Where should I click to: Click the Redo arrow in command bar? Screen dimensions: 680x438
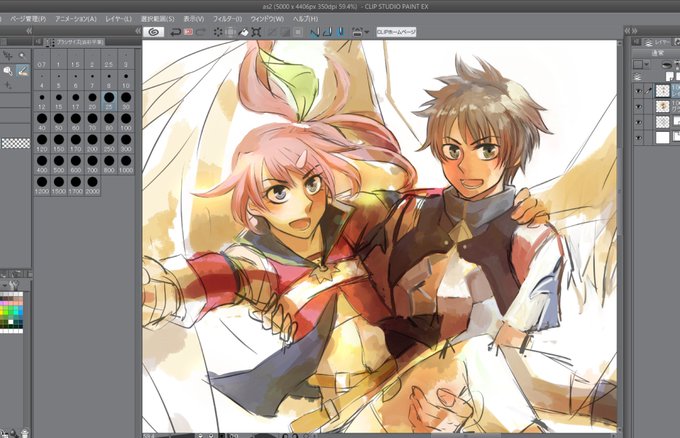coord(201,32)
